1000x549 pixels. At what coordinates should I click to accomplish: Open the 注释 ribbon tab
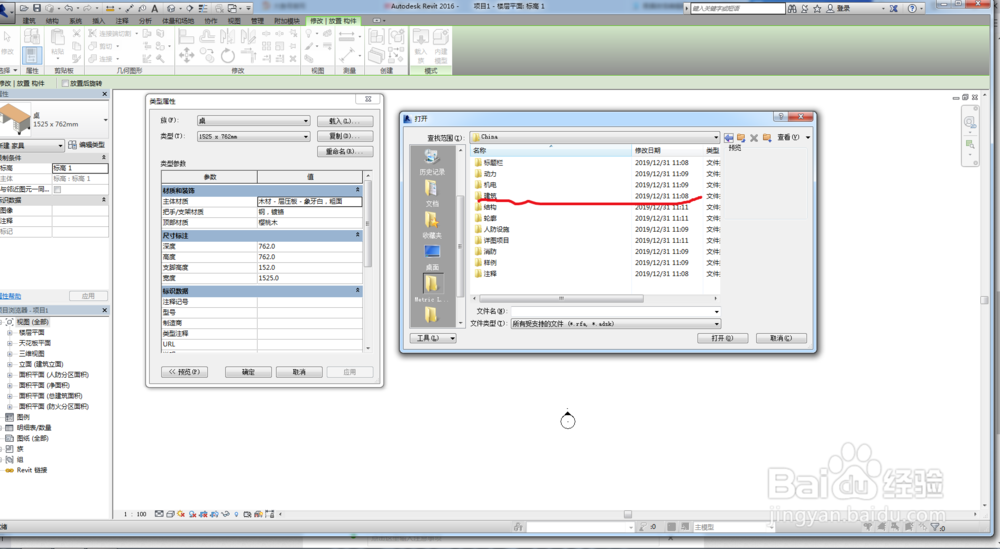(121, 21)
